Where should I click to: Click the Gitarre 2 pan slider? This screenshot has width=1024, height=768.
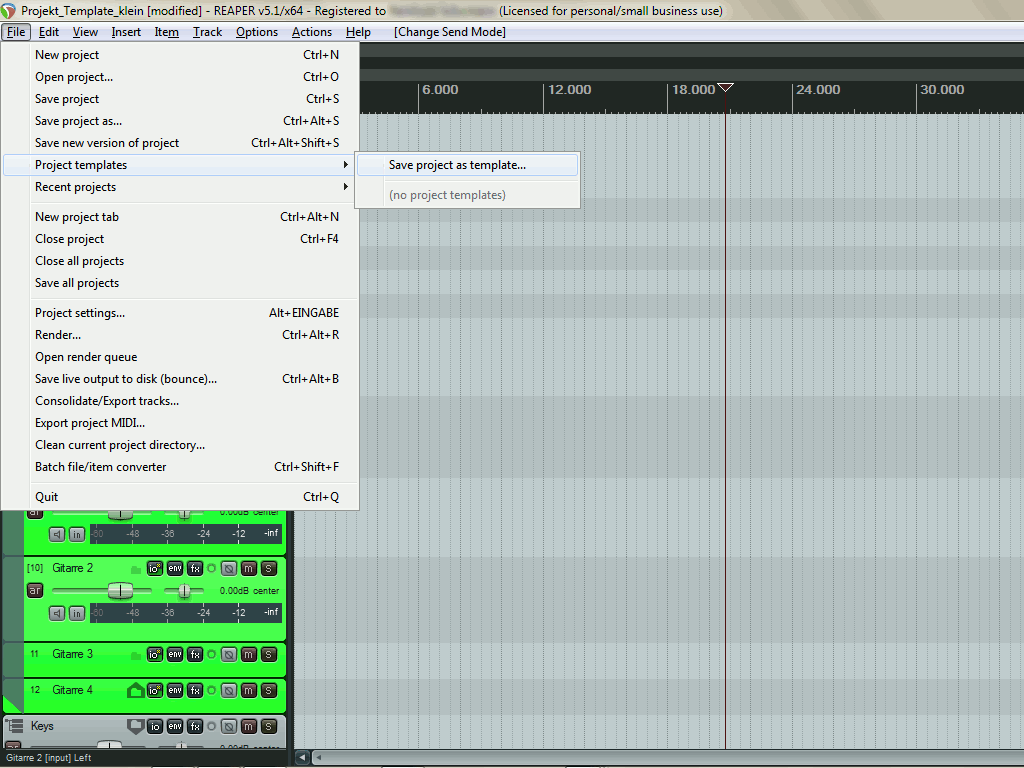184,590
